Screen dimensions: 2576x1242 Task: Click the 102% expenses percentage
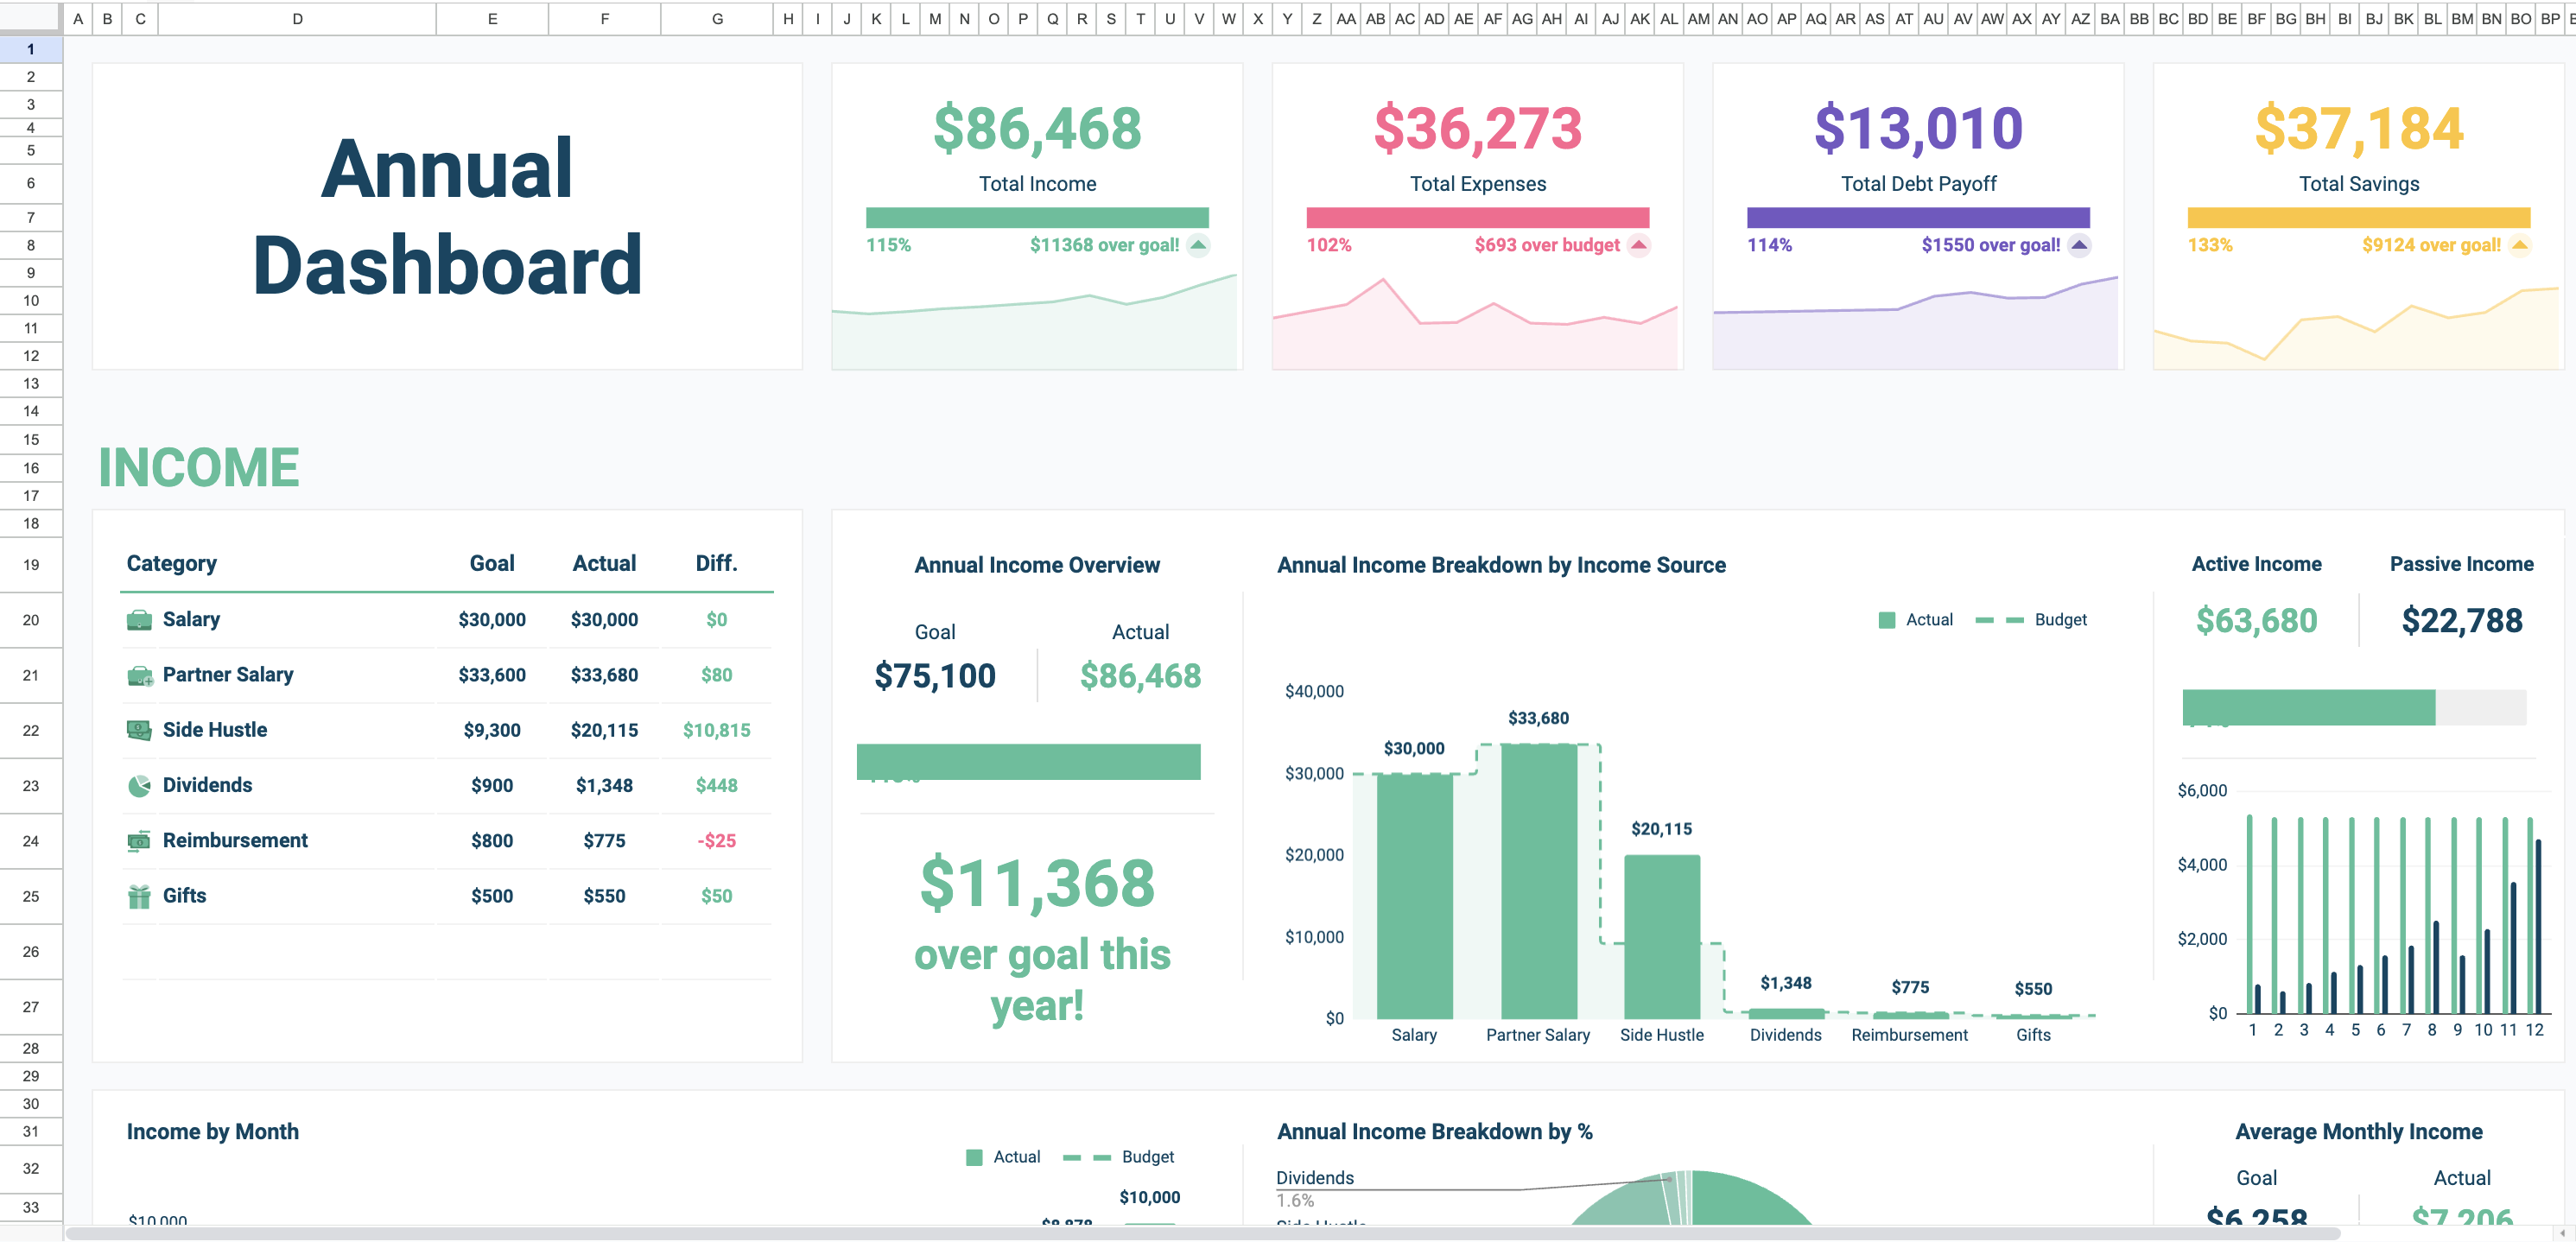coord(1328,245)
